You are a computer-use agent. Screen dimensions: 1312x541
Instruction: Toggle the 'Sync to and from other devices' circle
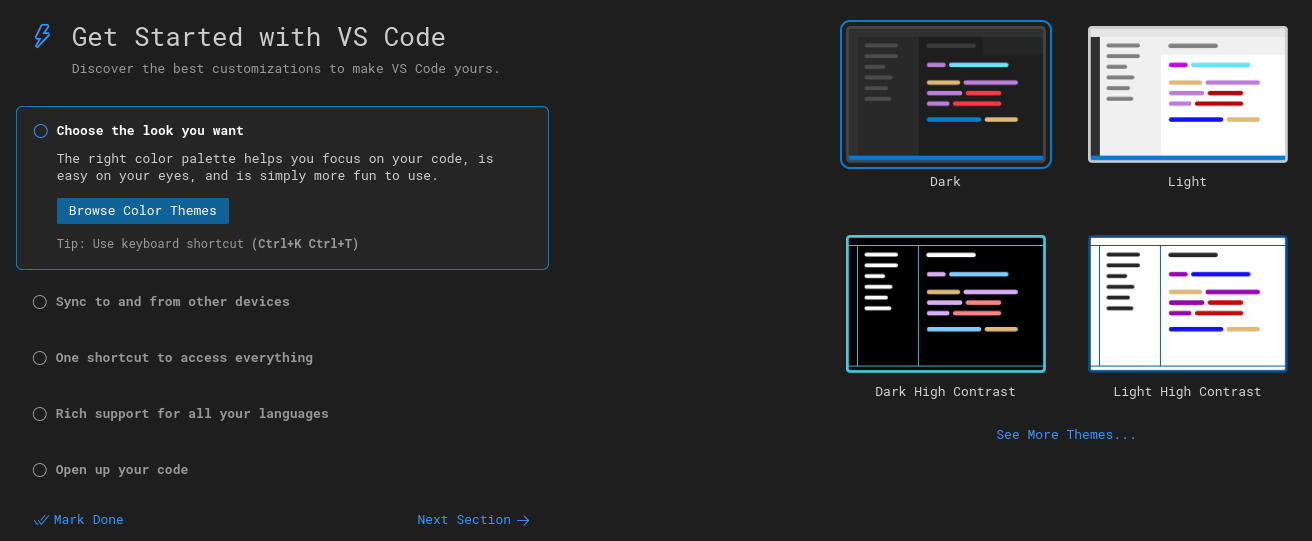coord(40,302)
